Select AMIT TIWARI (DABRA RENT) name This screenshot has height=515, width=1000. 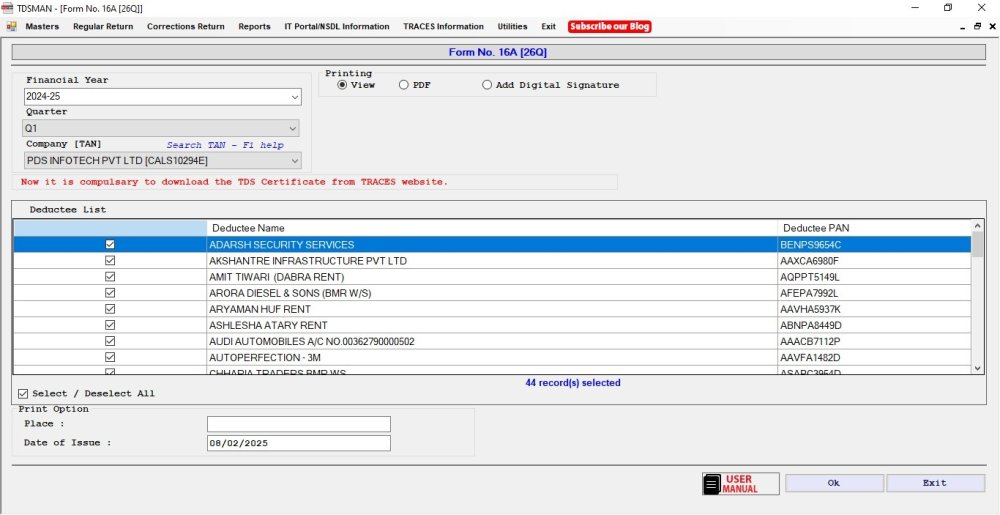click(492, 277)
